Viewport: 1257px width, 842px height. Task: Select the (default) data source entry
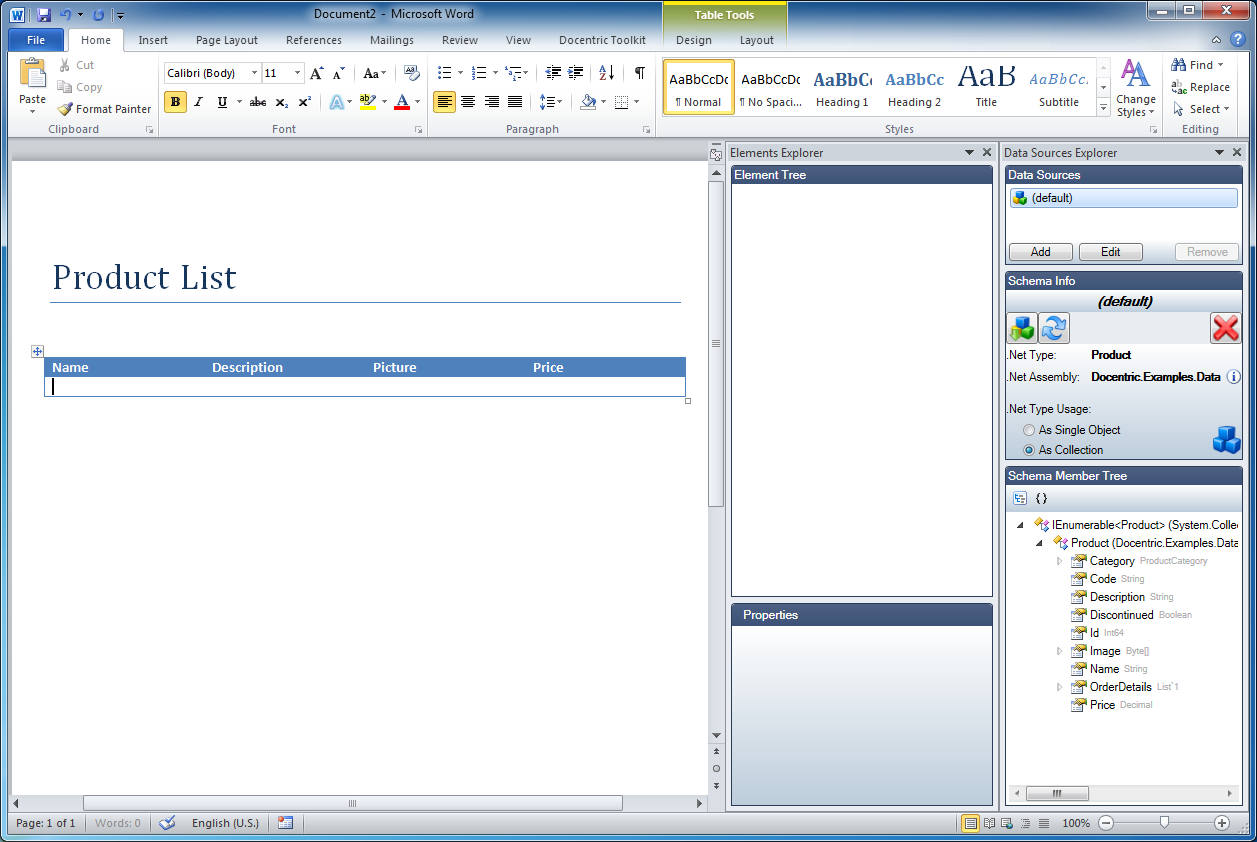click(1123, 198)
